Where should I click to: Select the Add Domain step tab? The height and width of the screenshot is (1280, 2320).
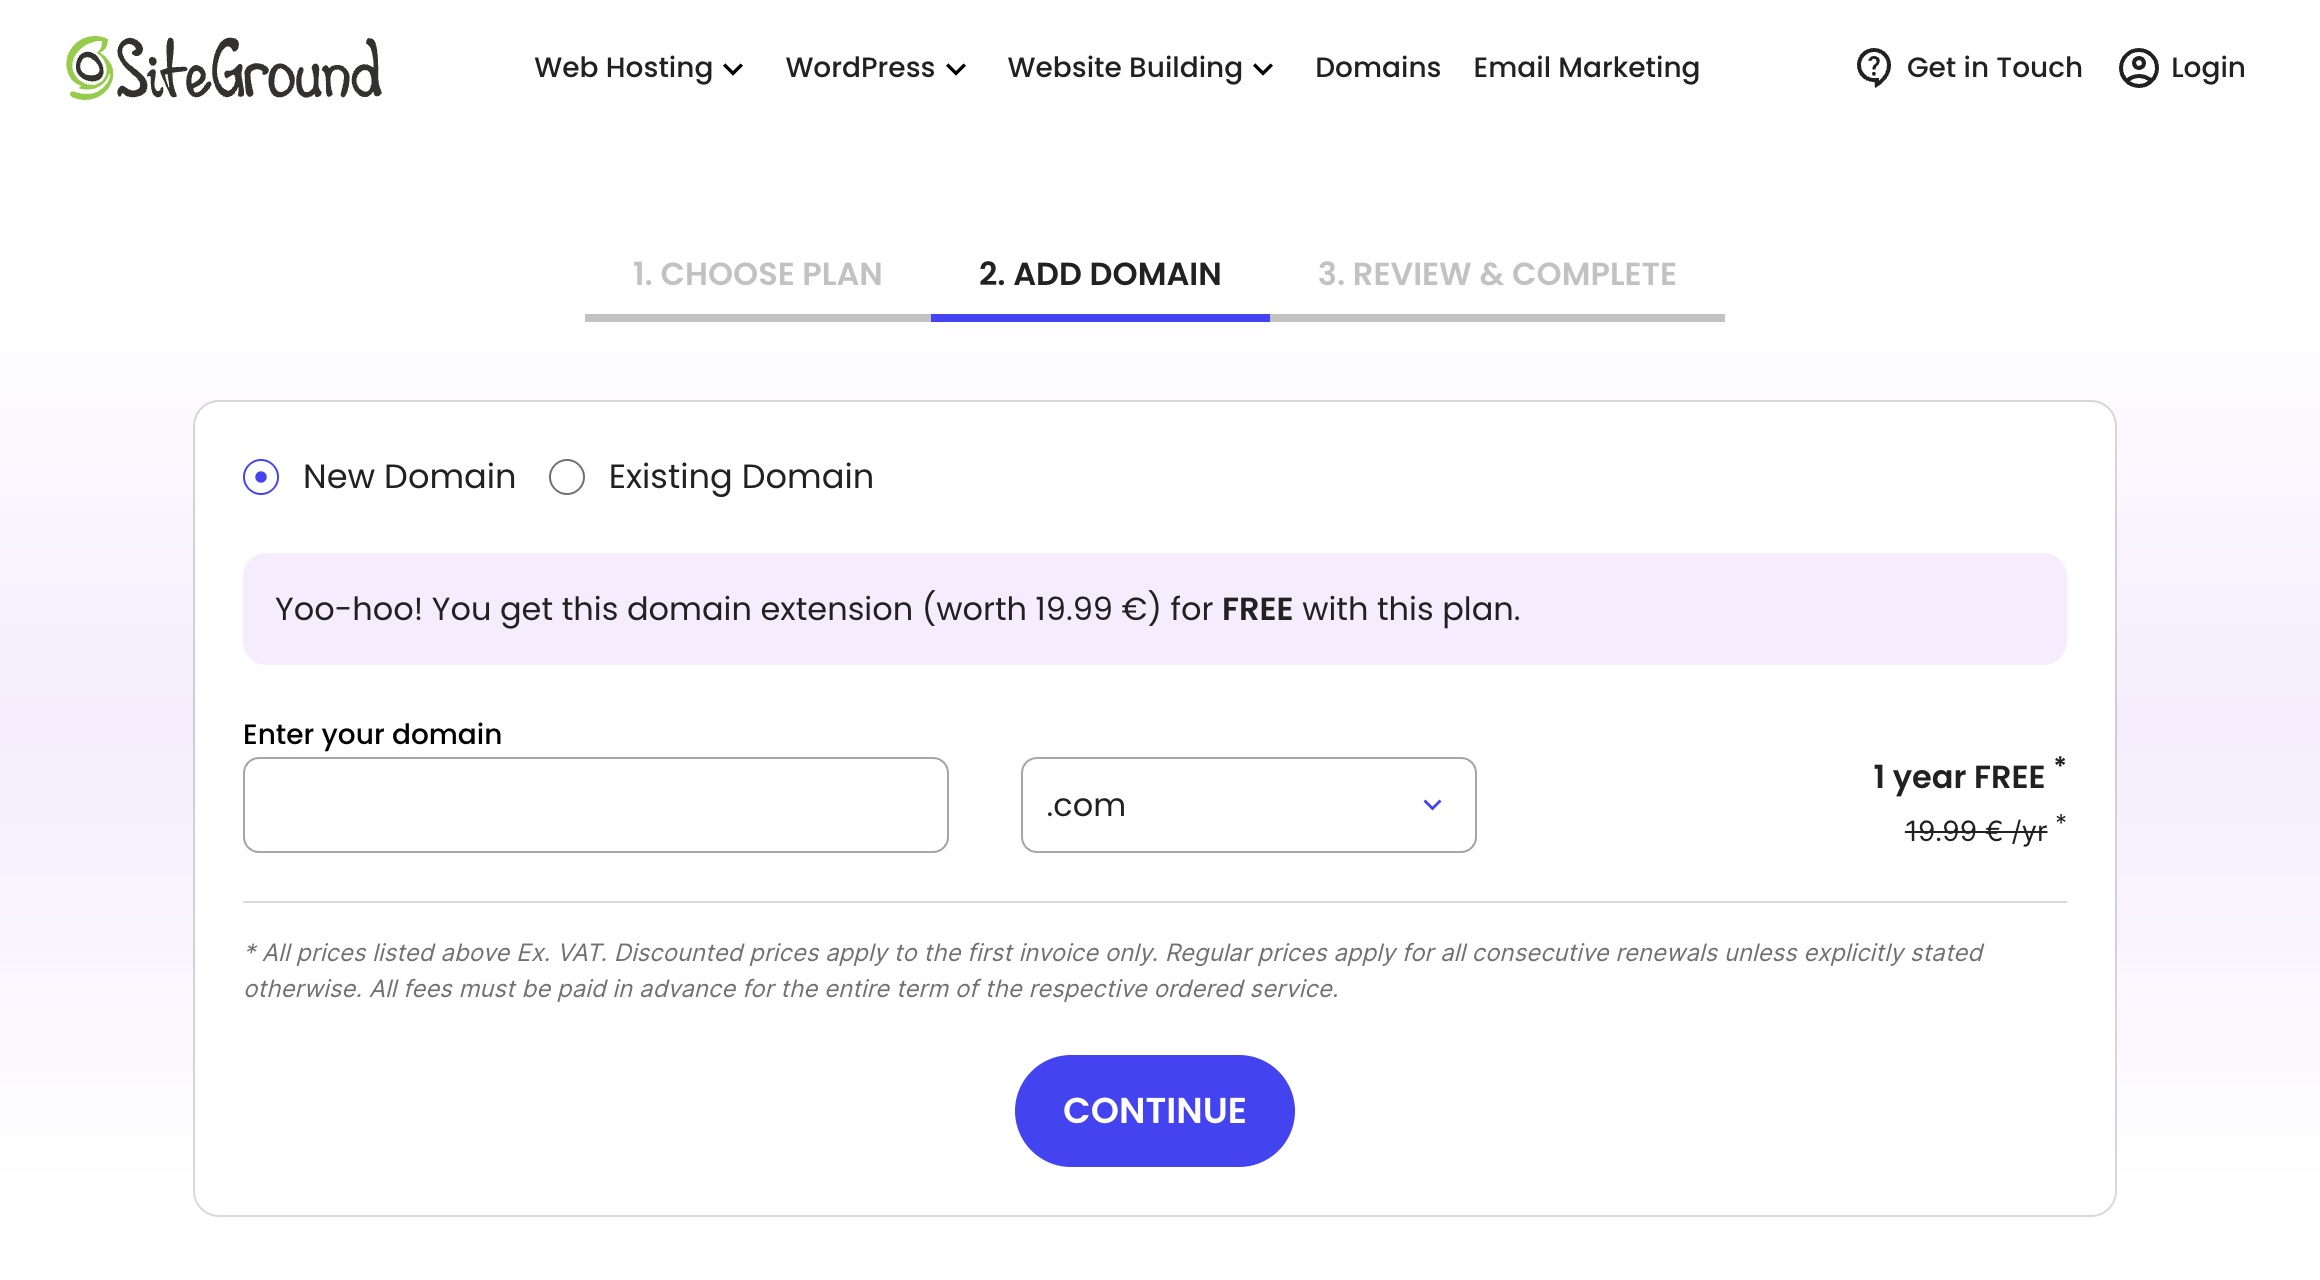[x=1100, y=274]
